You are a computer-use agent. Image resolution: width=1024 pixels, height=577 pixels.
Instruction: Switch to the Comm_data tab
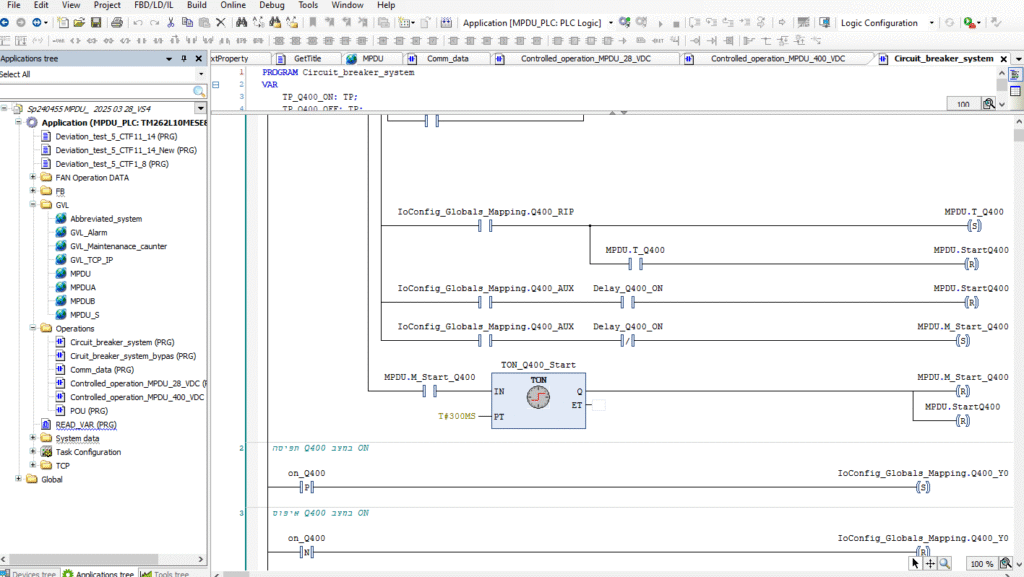pos(447,59)
